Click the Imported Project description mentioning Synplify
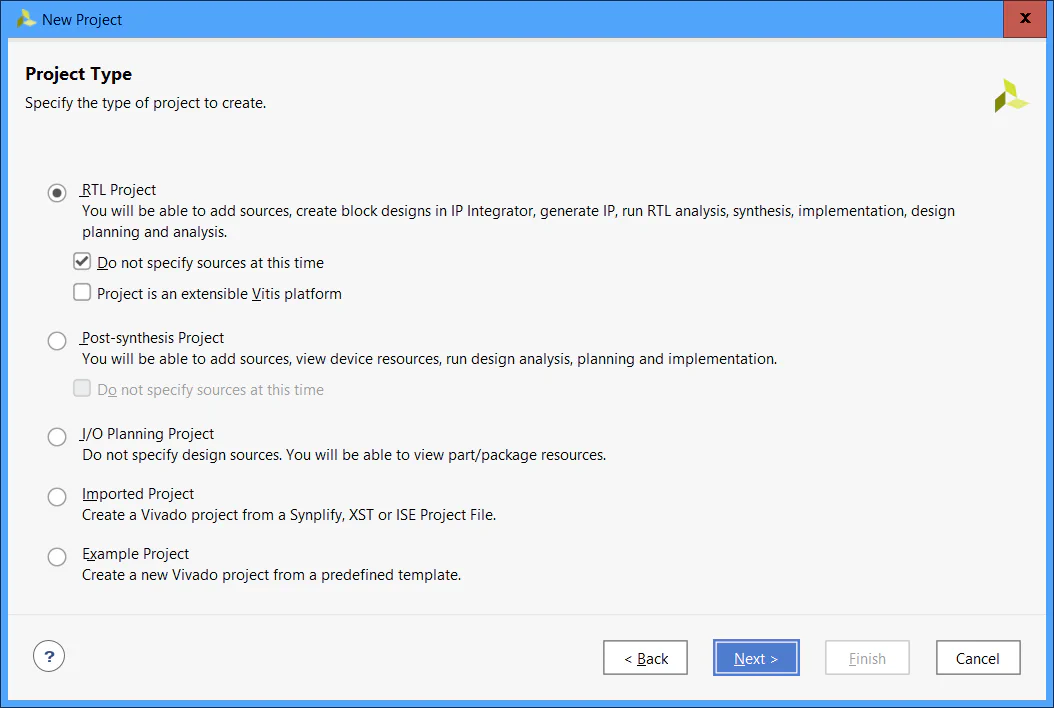This screenshot has width=1054, height=708. (x=289, y=515)
